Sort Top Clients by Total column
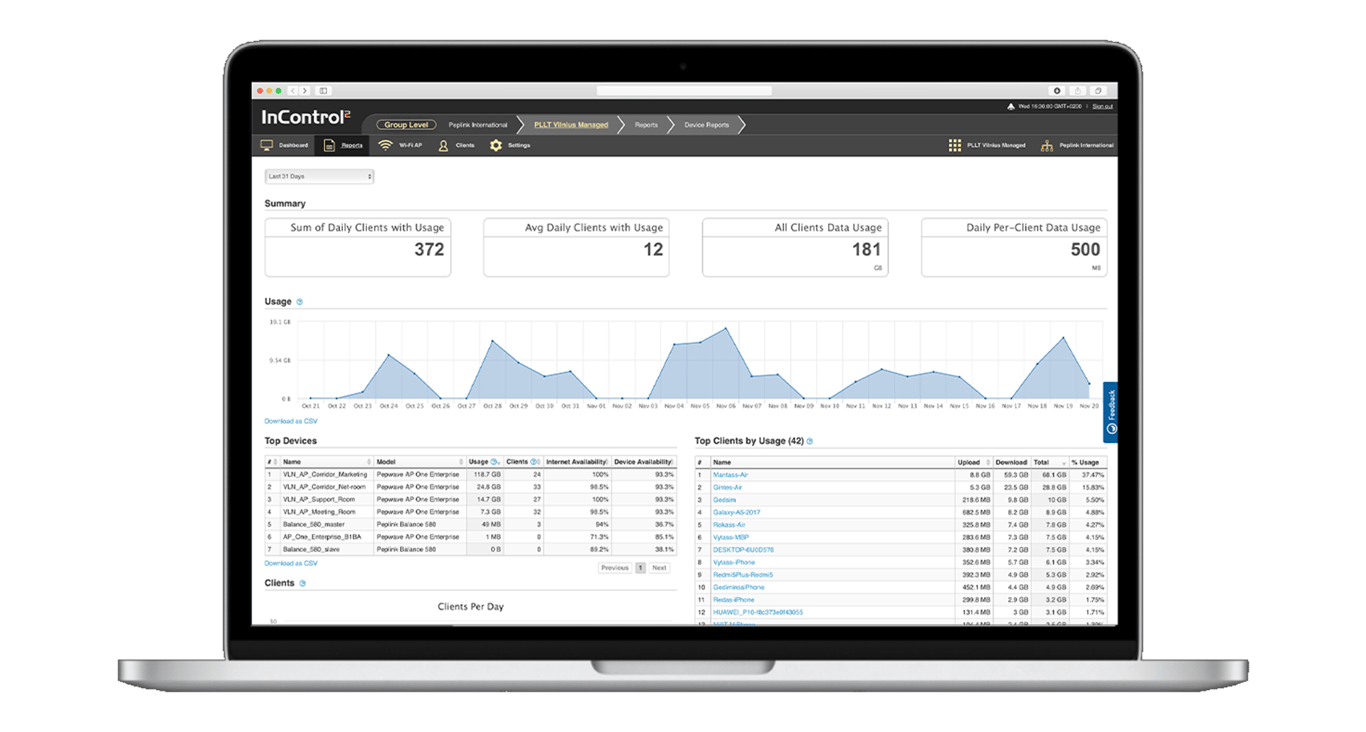 coord(1048,462)
